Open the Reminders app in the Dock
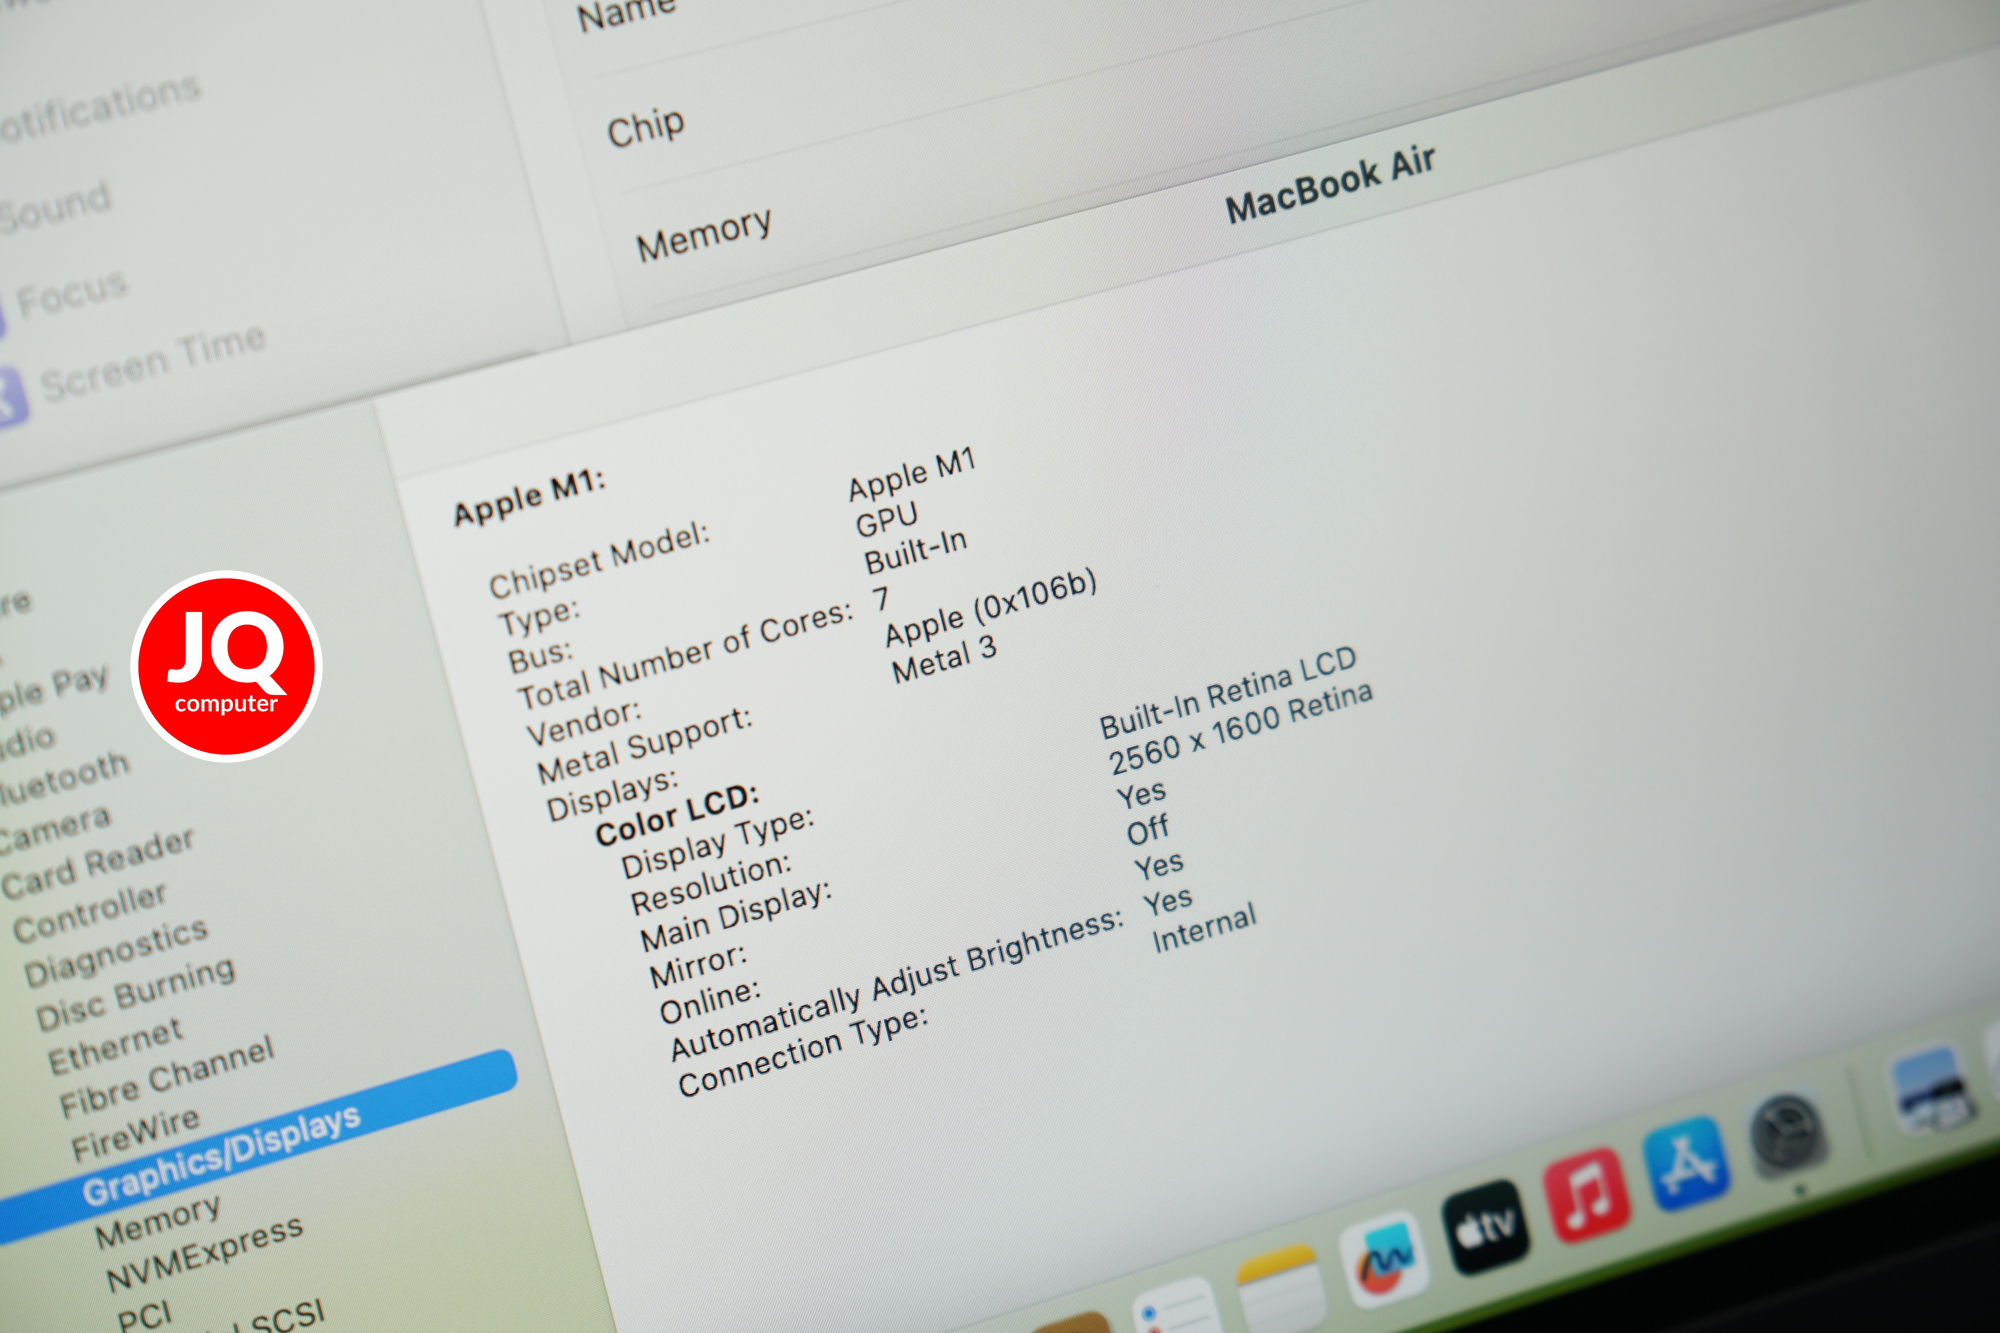The height and width of the screenshot is (1333, 2000). [1178, 1308]
